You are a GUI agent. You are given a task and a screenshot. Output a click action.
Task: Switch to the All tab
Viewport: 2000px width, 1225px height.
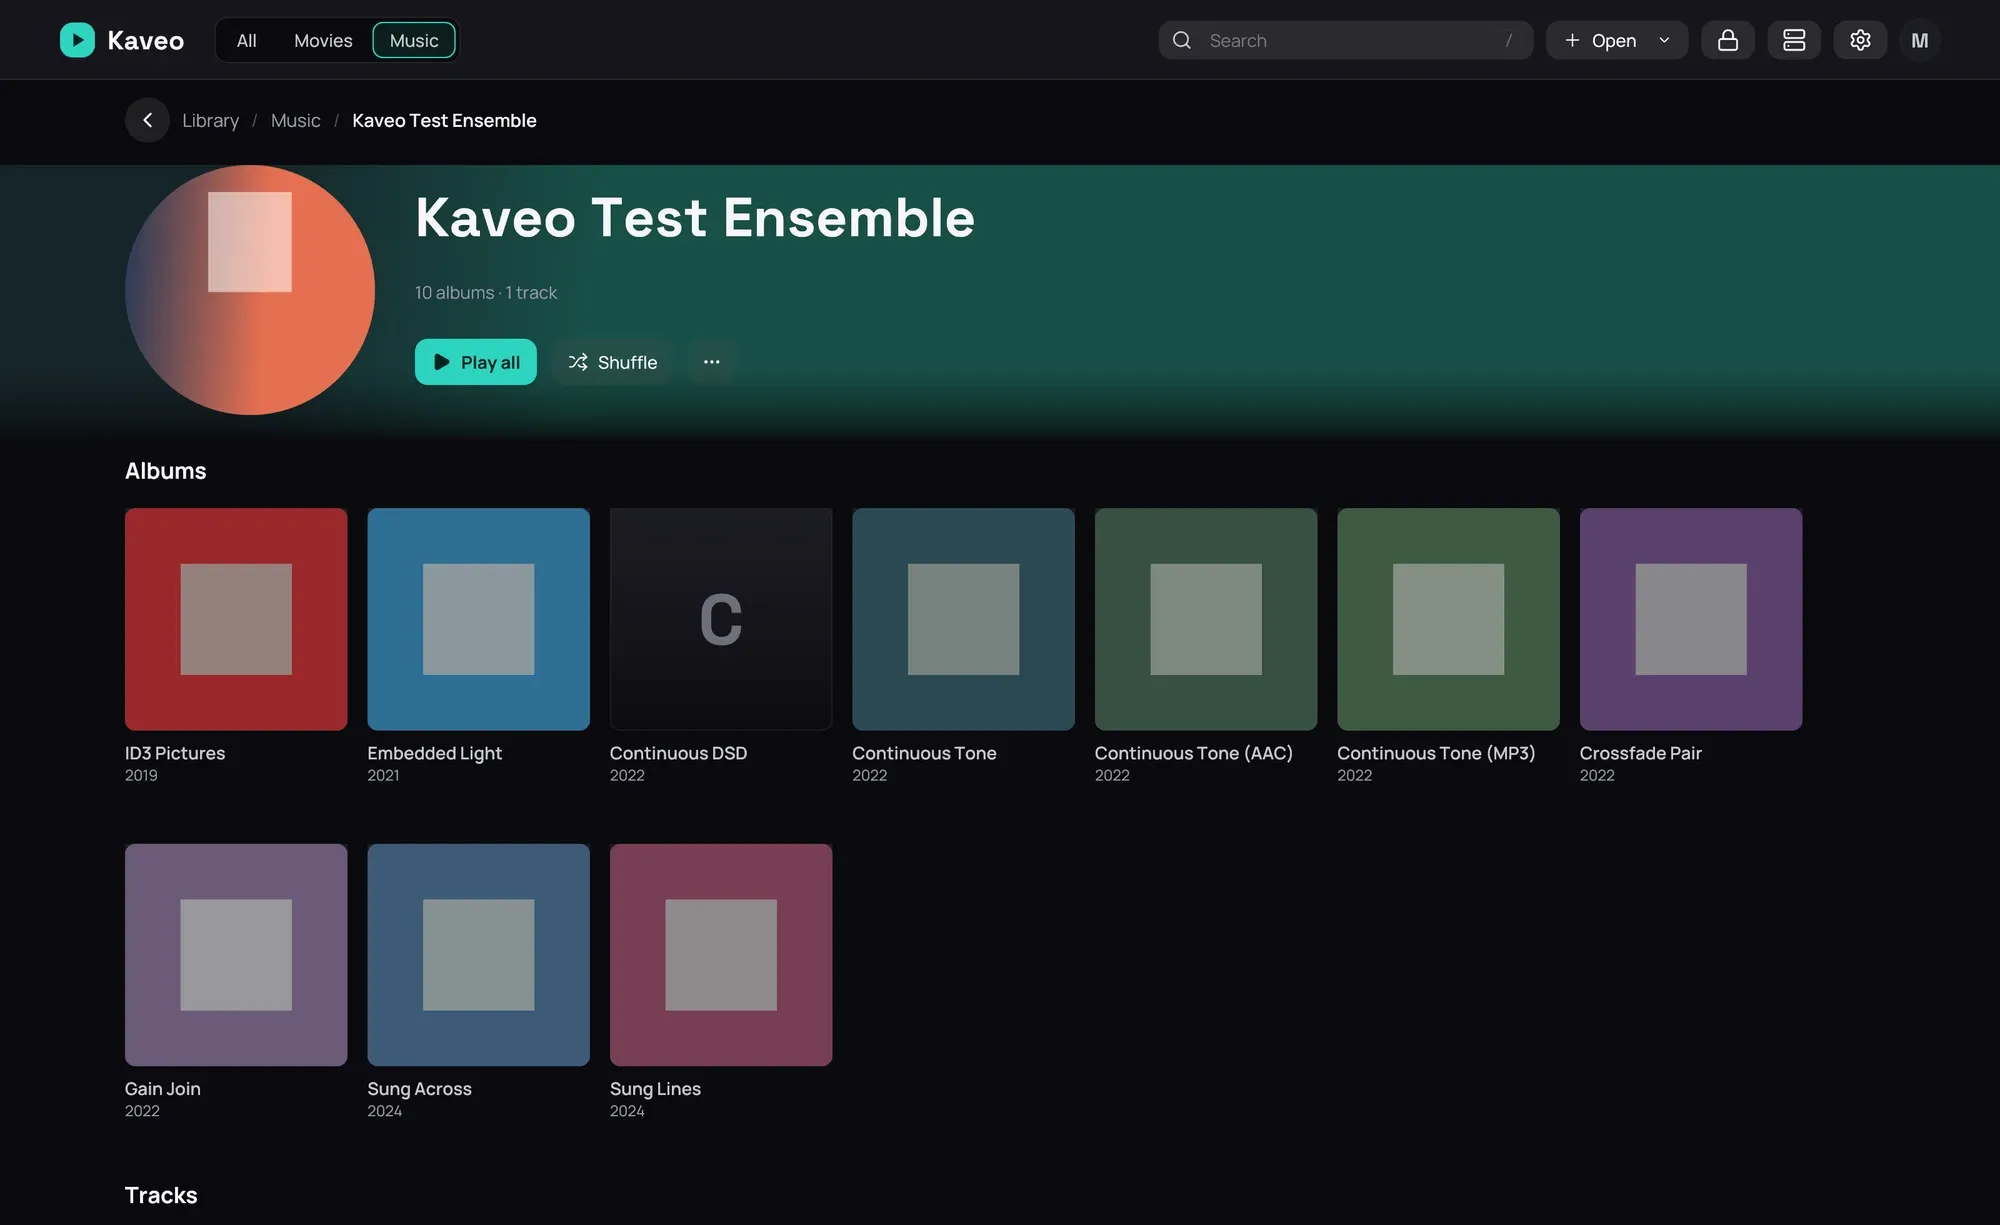[246, 40]
